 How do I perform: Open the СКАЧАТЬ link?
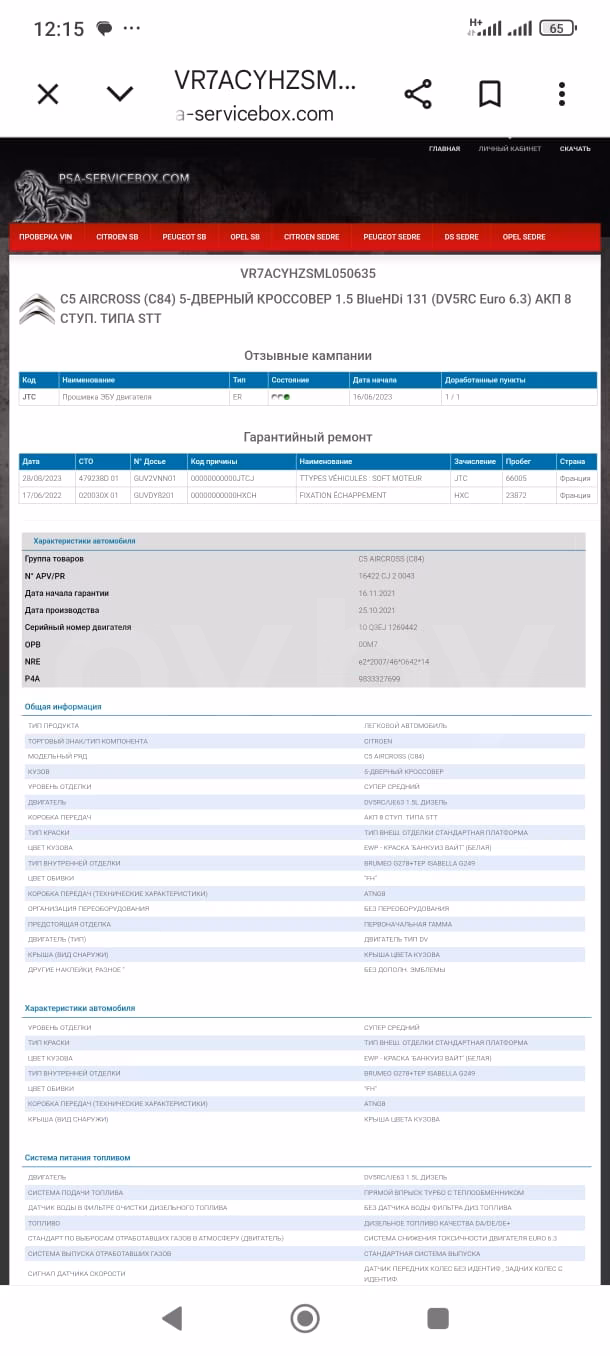tap(575, 149)
